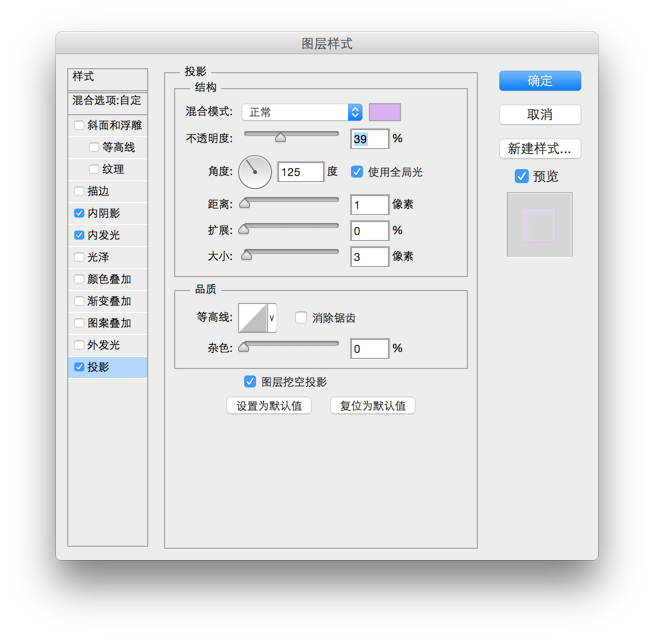Toggle 使用全局光 checkbox

coord(357,171)
